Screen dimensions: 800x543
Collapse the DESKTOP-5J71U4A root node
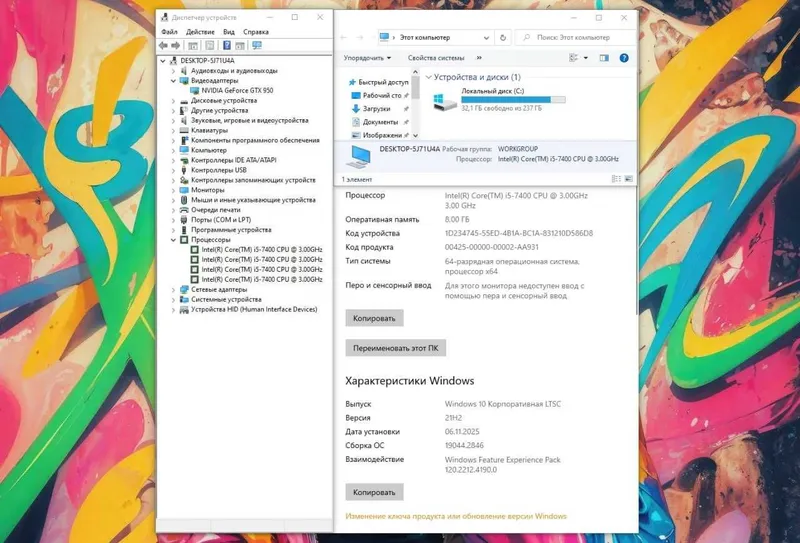click(163, 61)
